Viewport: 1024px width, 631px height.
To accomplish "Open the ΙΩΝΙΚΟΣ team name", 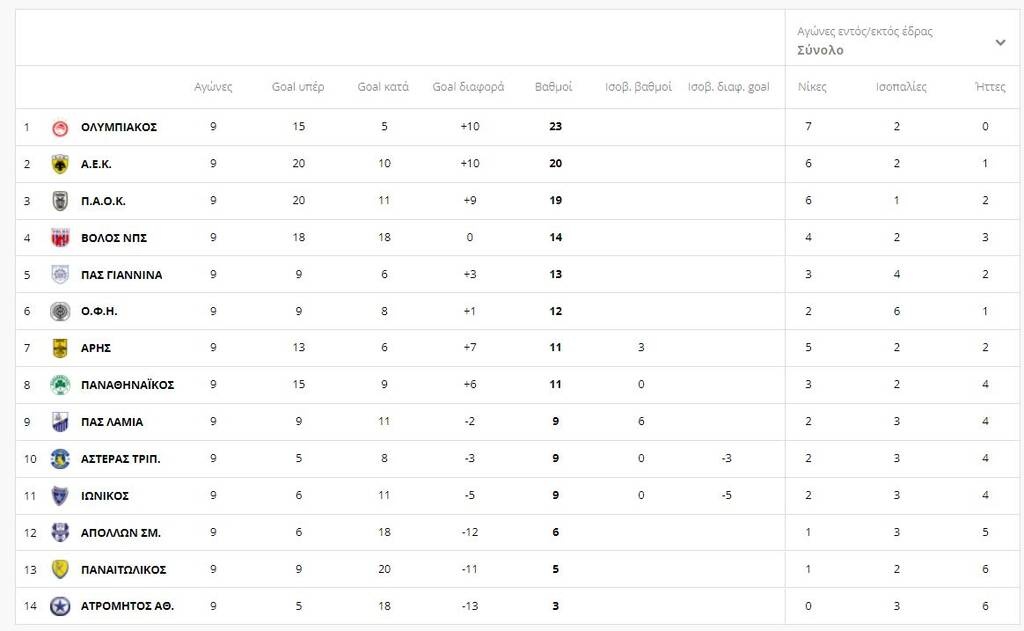I will click(104, 496).
